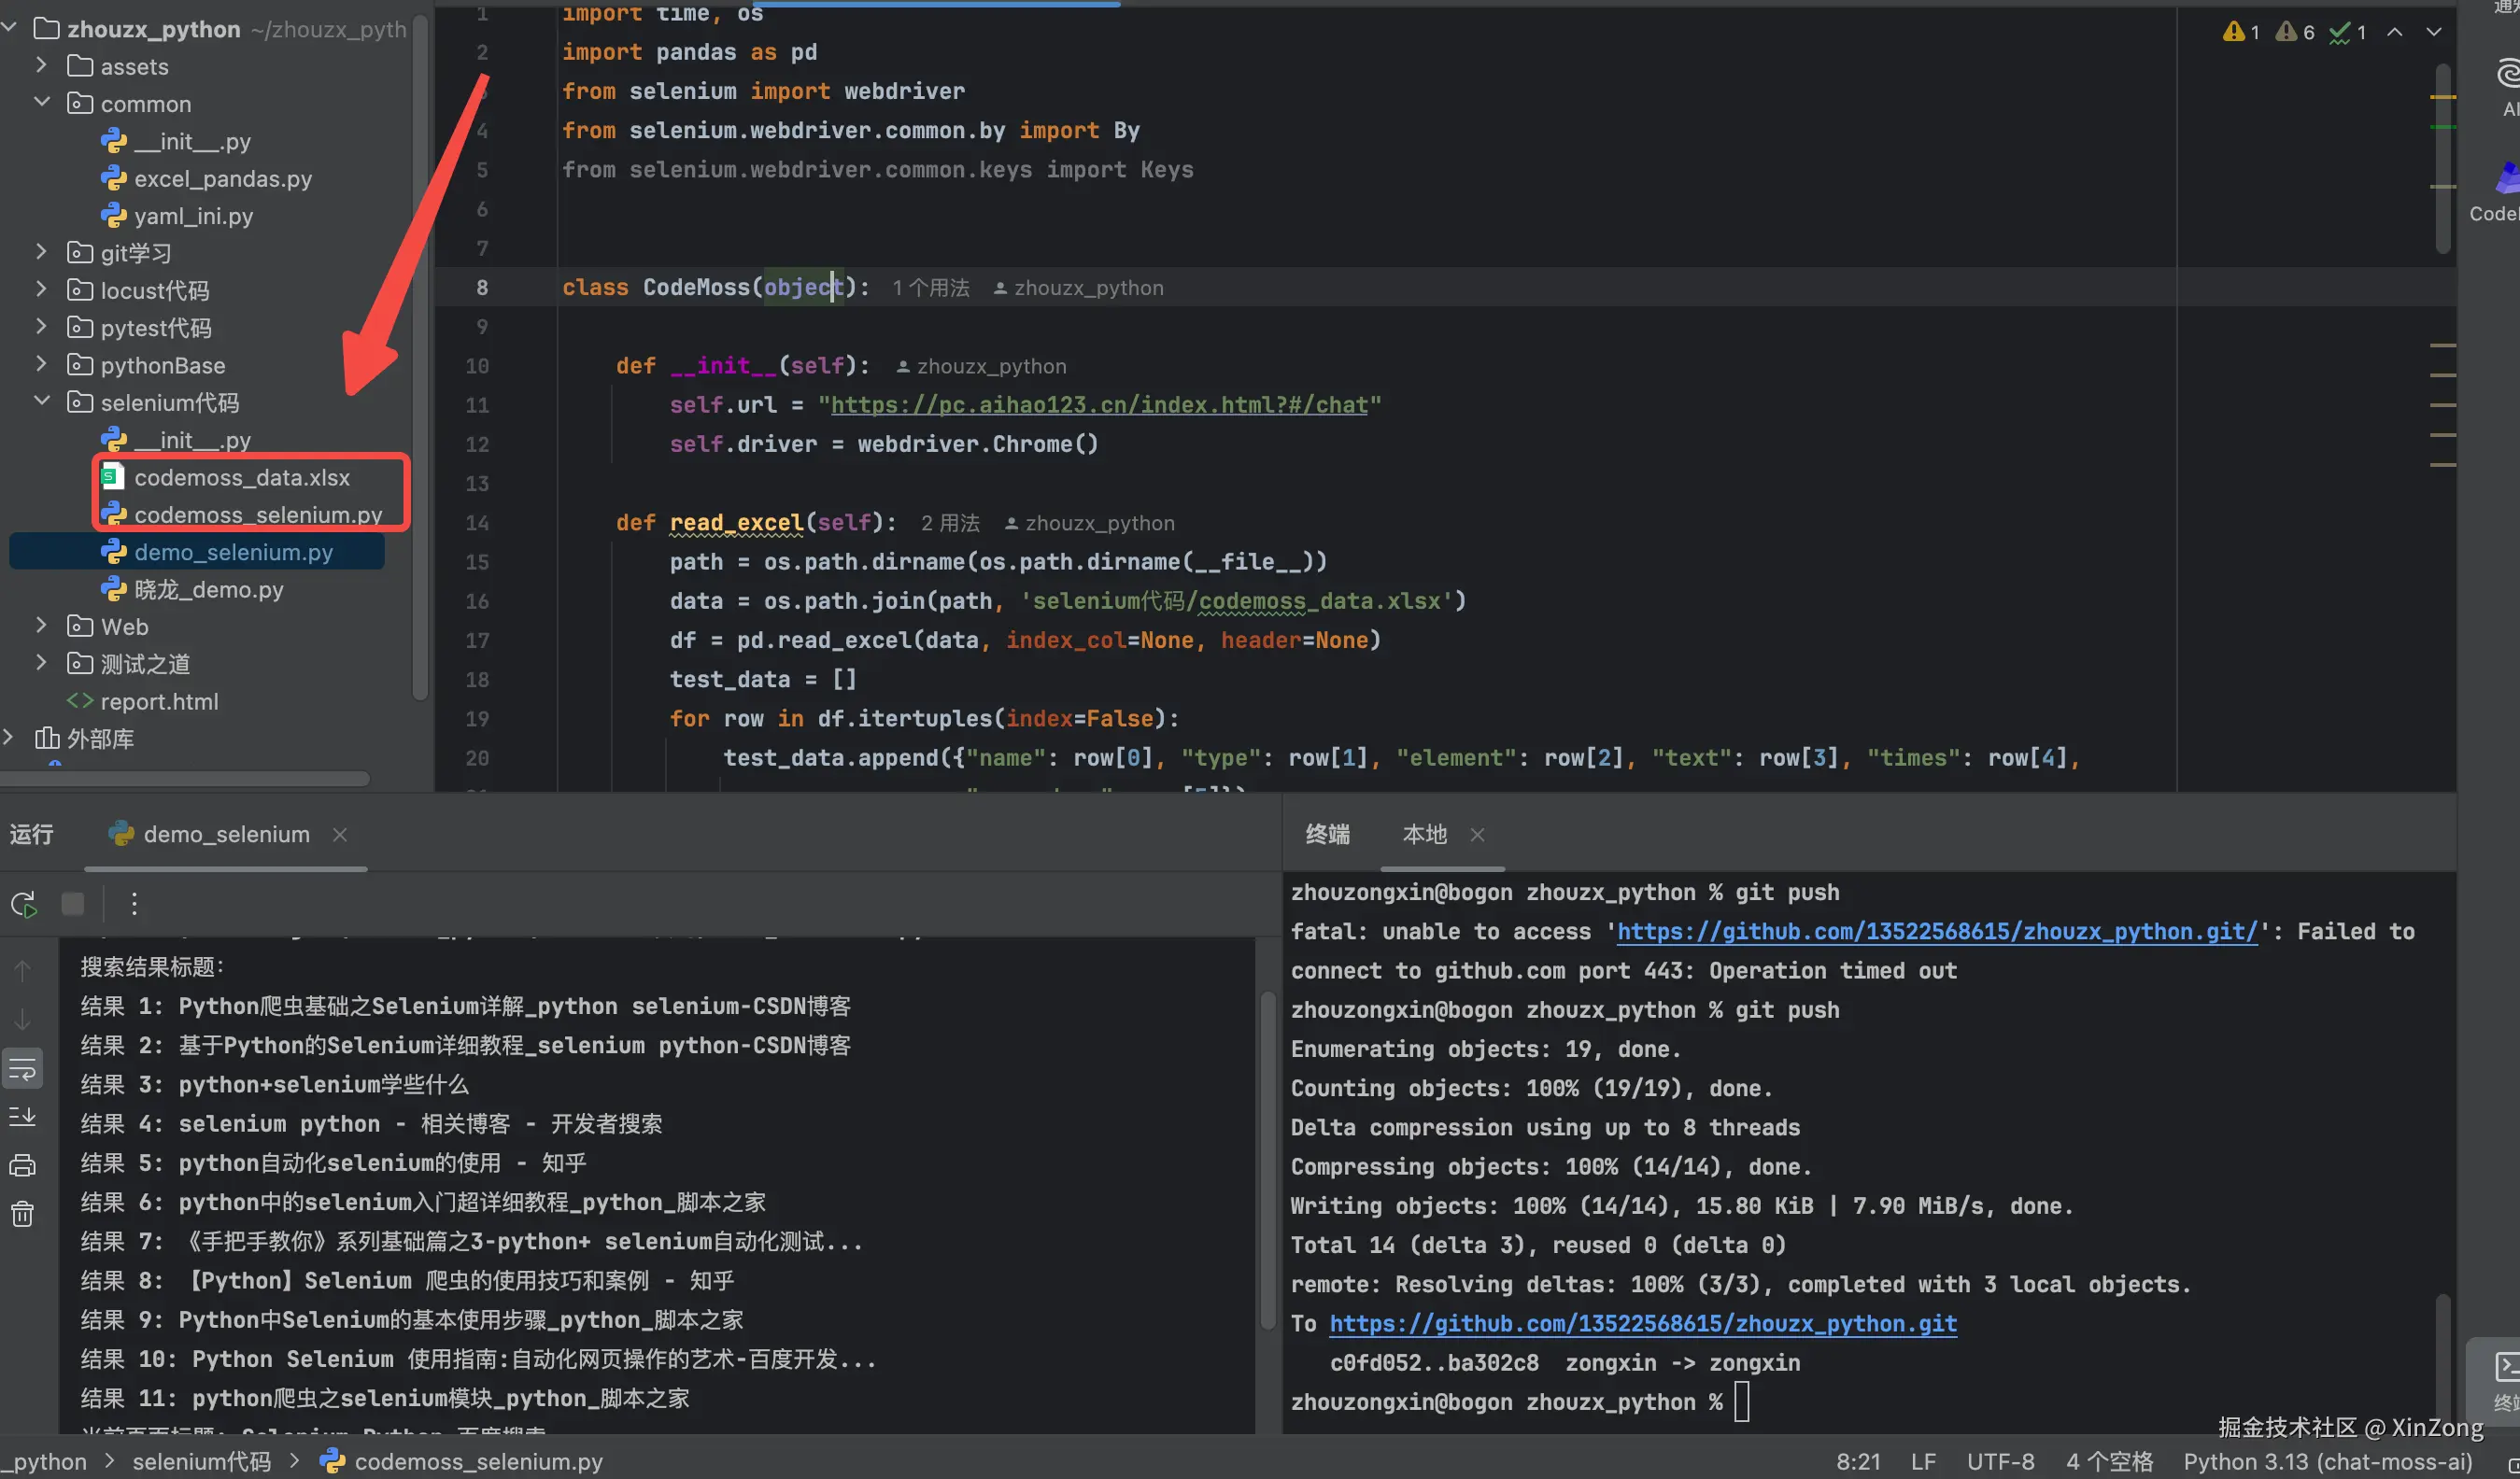Viewport: 2520px width, 1479px height.
Task: Expand the Web folder
Action: click(42, 626)
